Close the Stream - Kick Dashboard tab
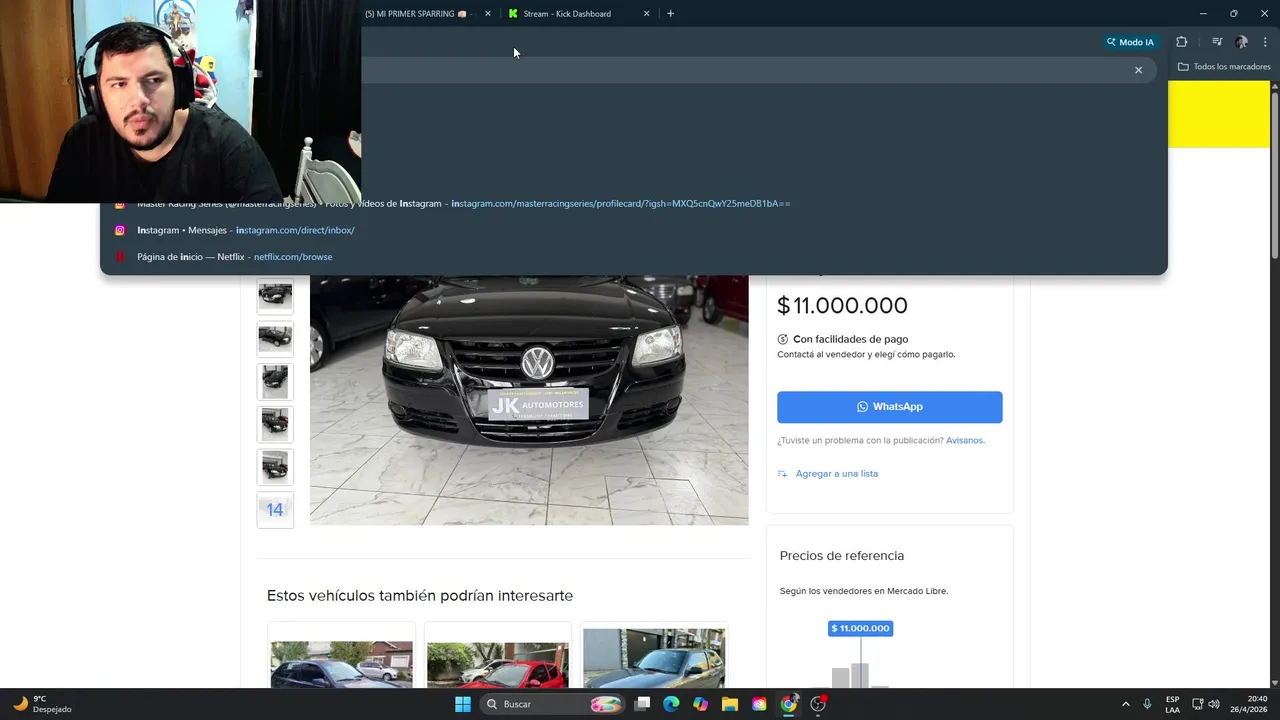 click(x=646, y=14)
